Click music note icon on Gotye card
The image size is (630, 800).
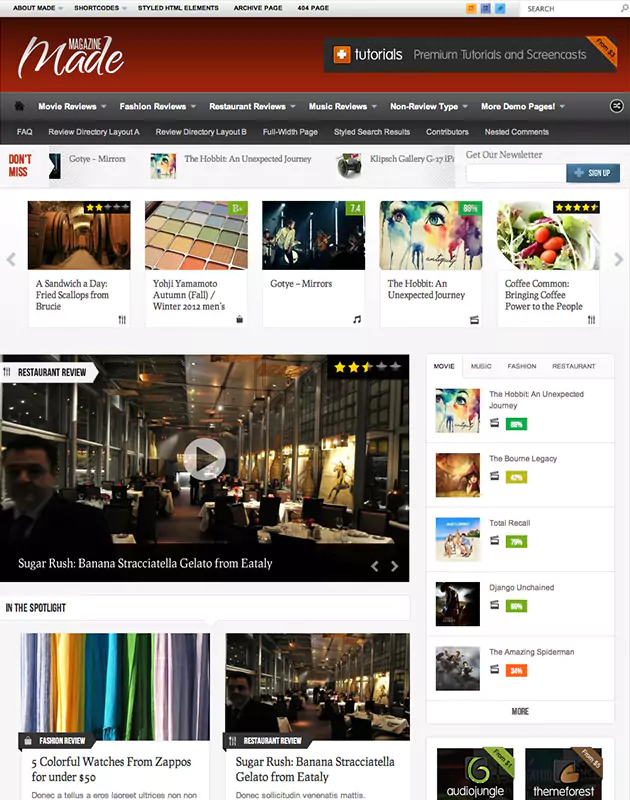click(357, 319)
